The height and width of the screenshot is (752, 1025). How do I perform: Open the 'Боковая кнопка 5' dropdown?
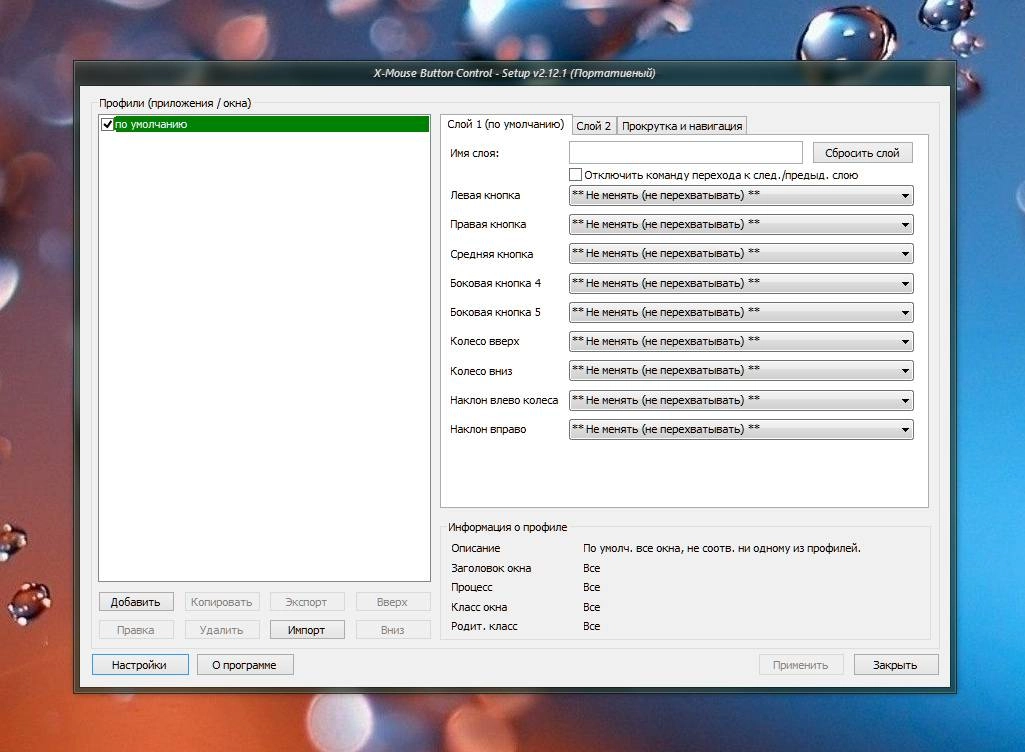click(741, 313)
